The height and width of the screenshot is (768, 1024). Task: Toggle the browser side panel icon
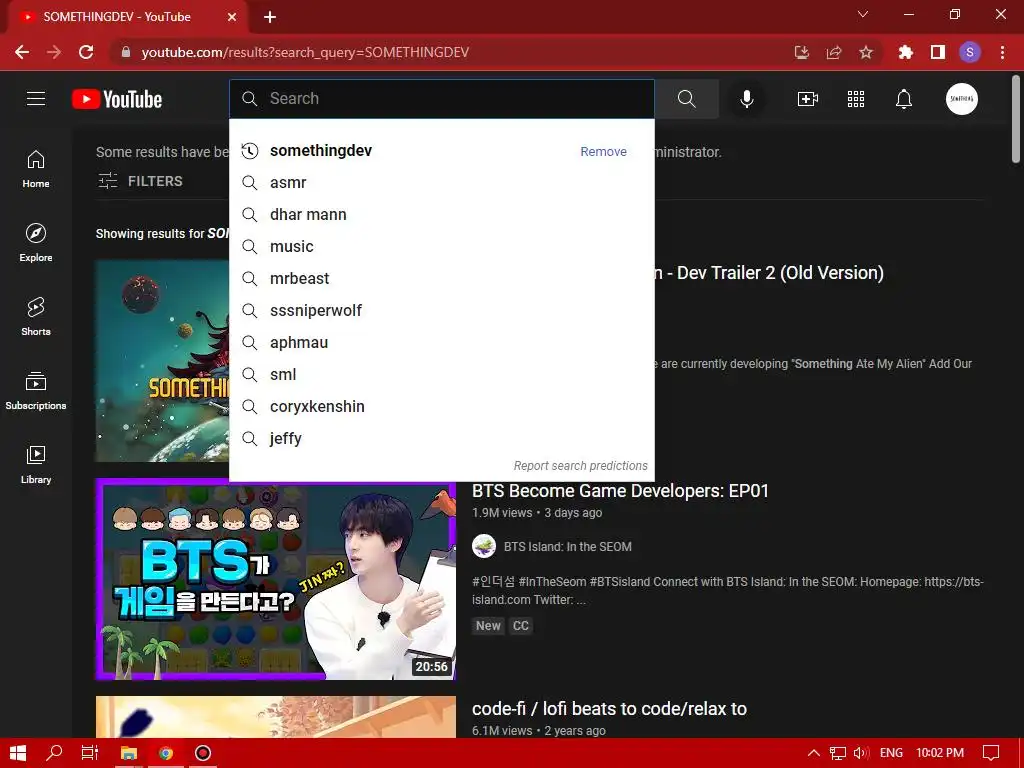[938, 52]
